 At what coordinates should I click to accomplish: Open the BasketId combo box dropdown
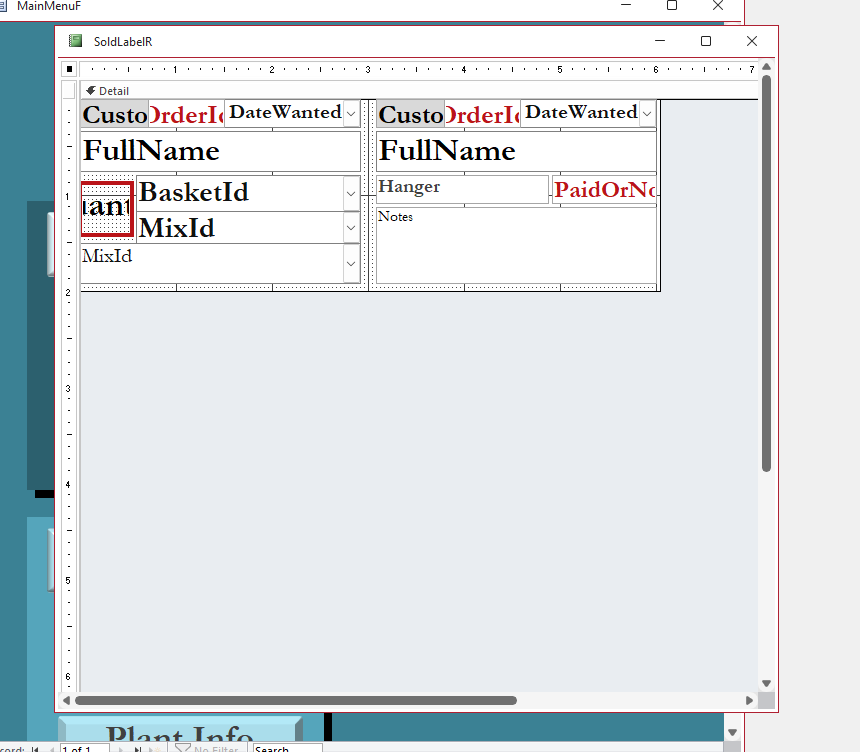click(352, 193)
